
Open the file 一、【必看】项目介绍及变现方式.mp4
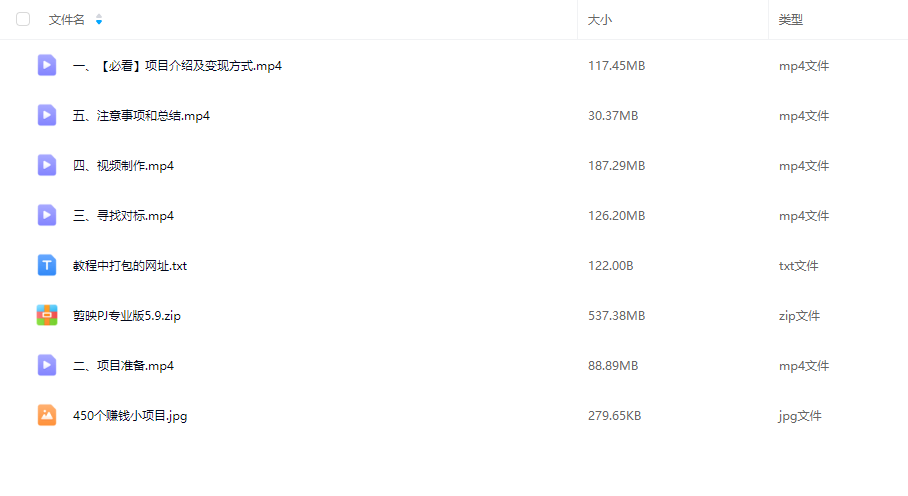[x=177, y=66]
